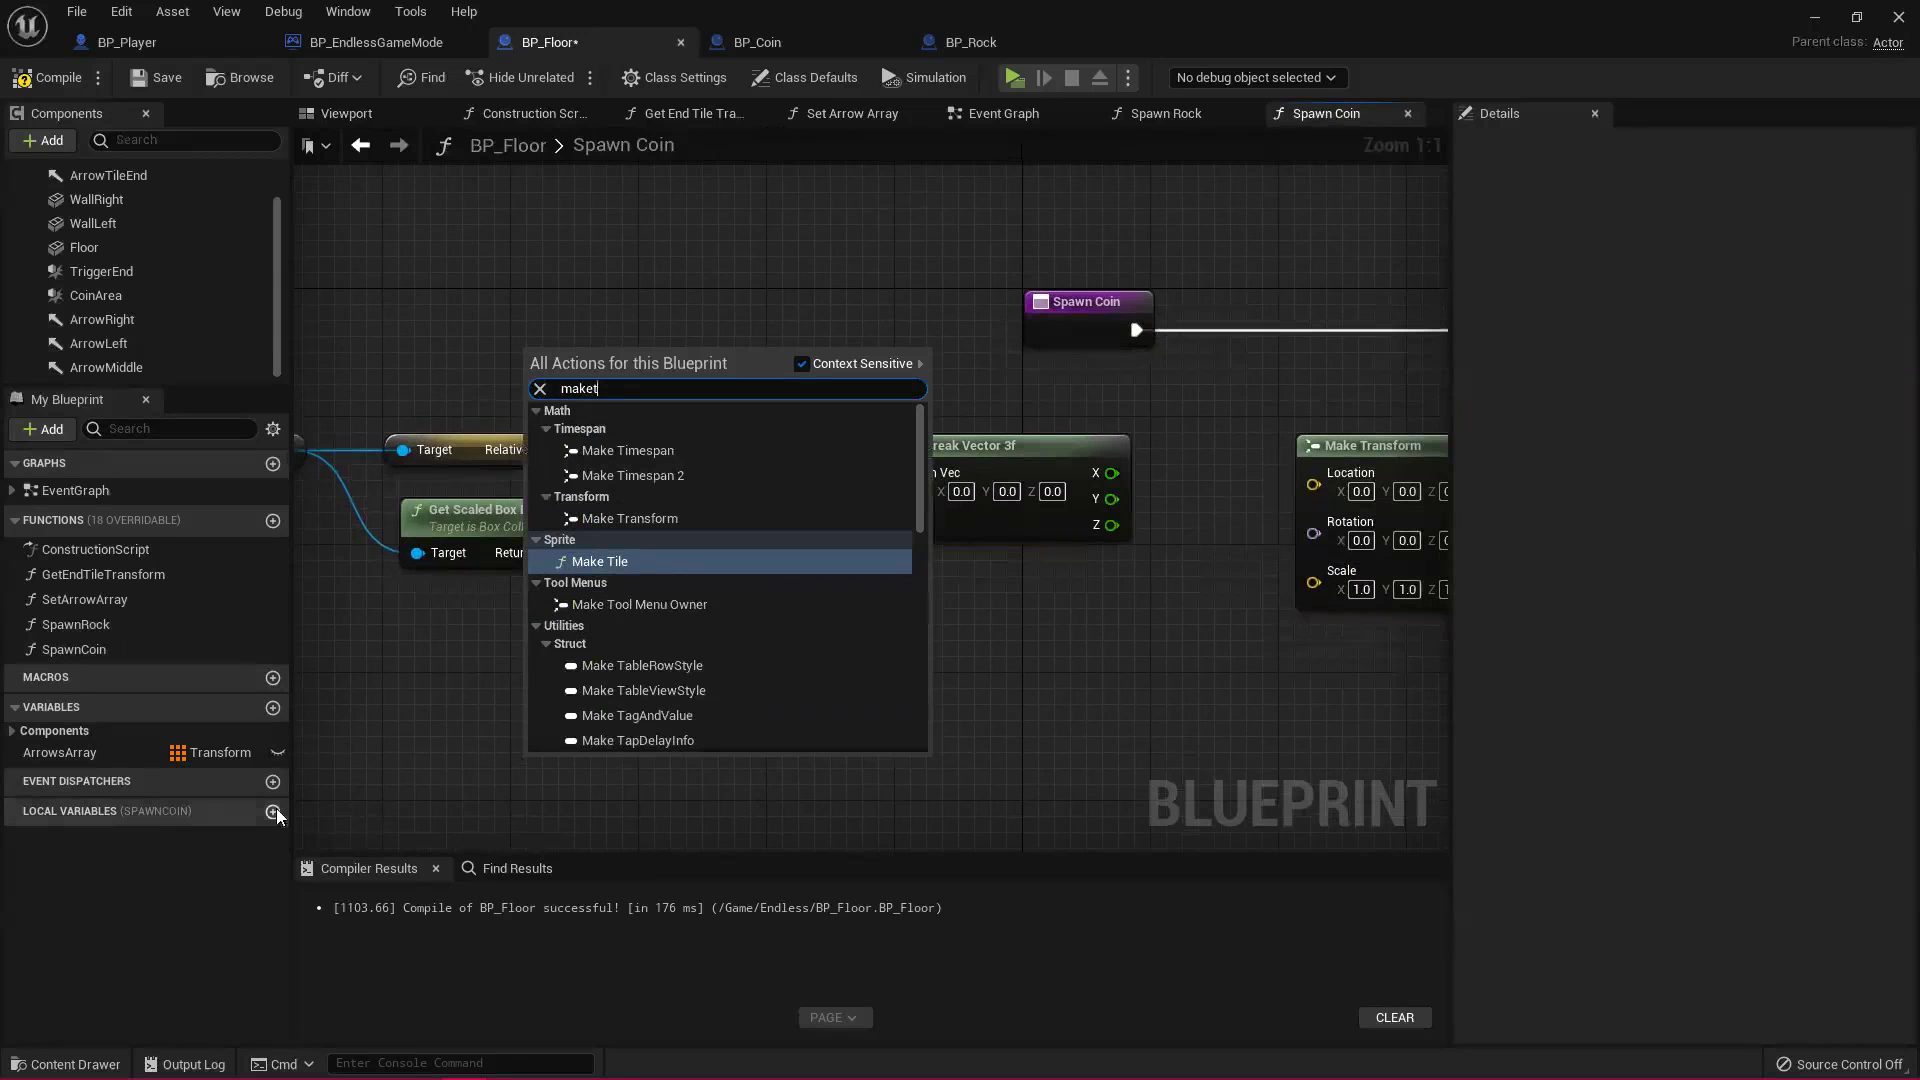Open the Diff dropdown
This screenshot has height=1080, width=1920.
click(333, 78)
